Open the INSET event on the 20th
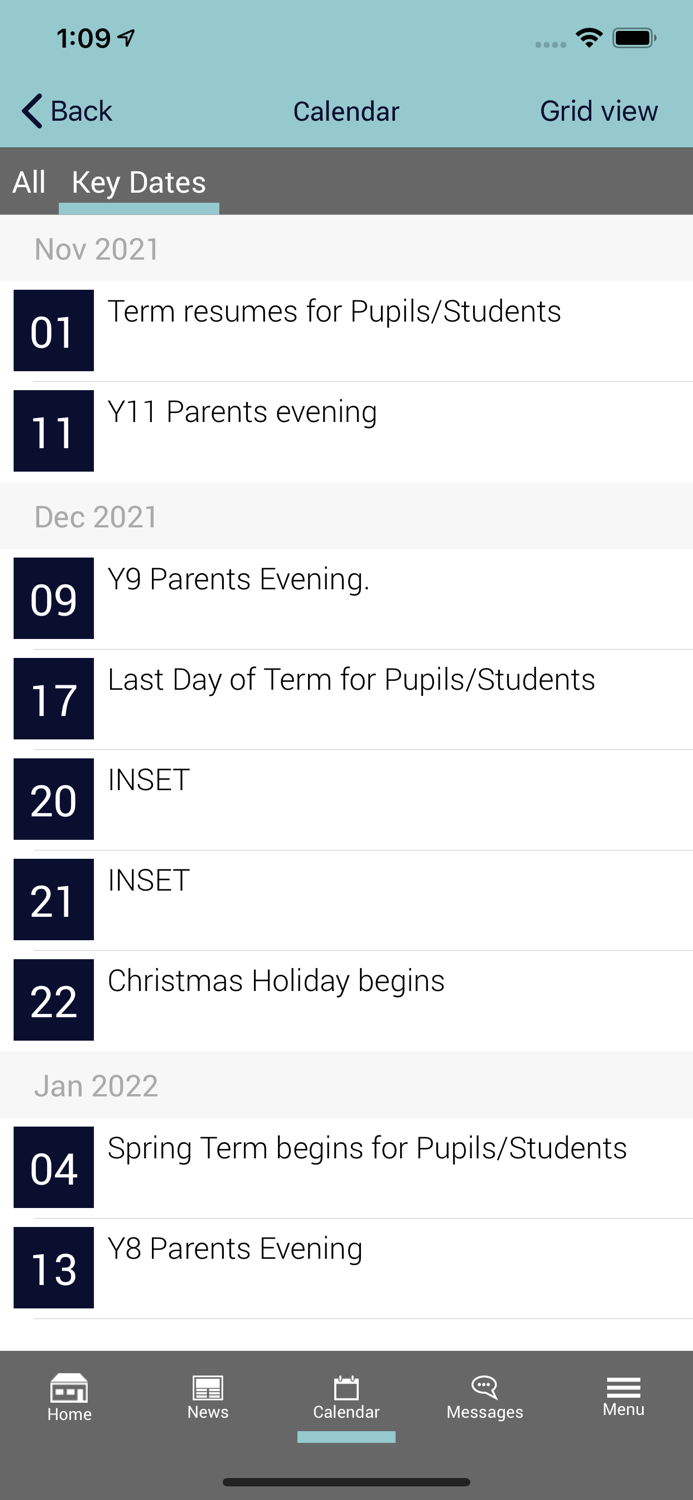Image resolution: width=693 pixels, height=1500 pixels. click(x=300, y=798)
